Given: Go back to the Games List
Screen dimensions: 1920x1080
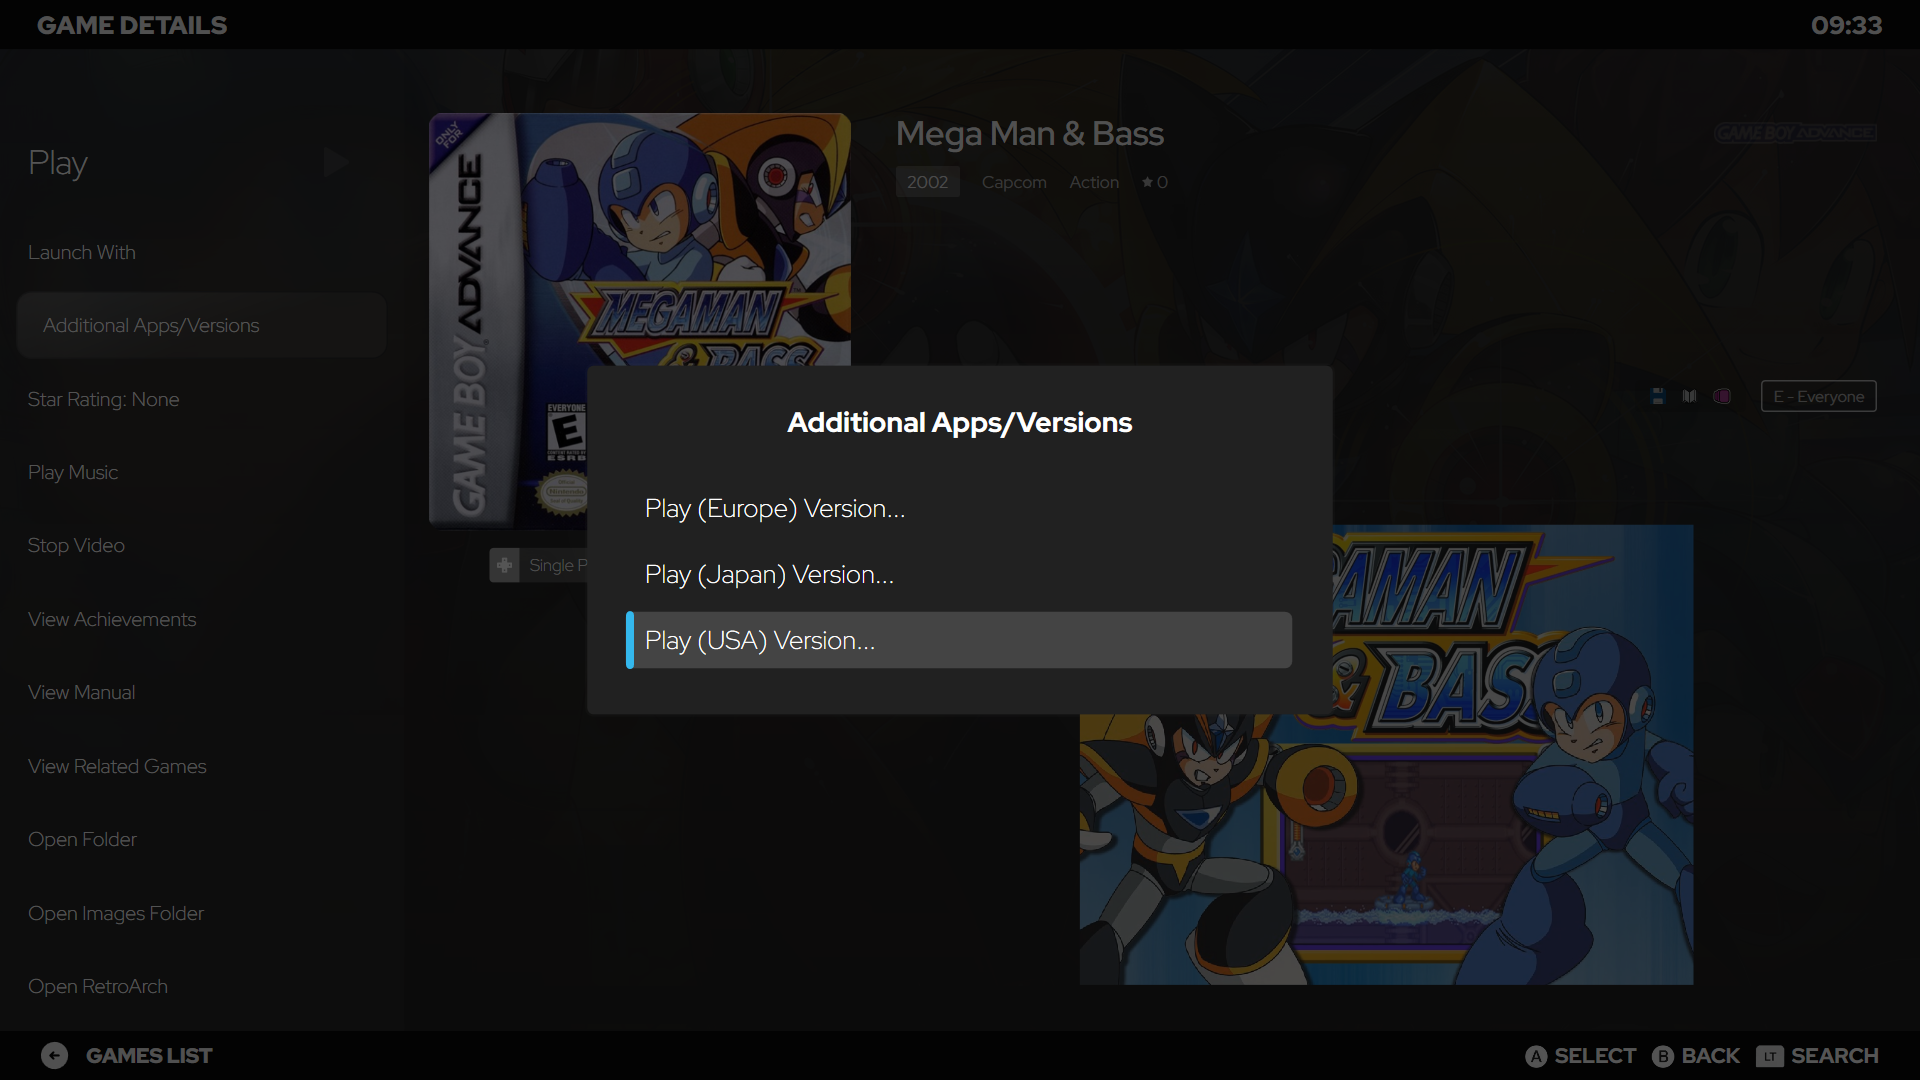Looking at the screenshot, I should point(149,1056).
